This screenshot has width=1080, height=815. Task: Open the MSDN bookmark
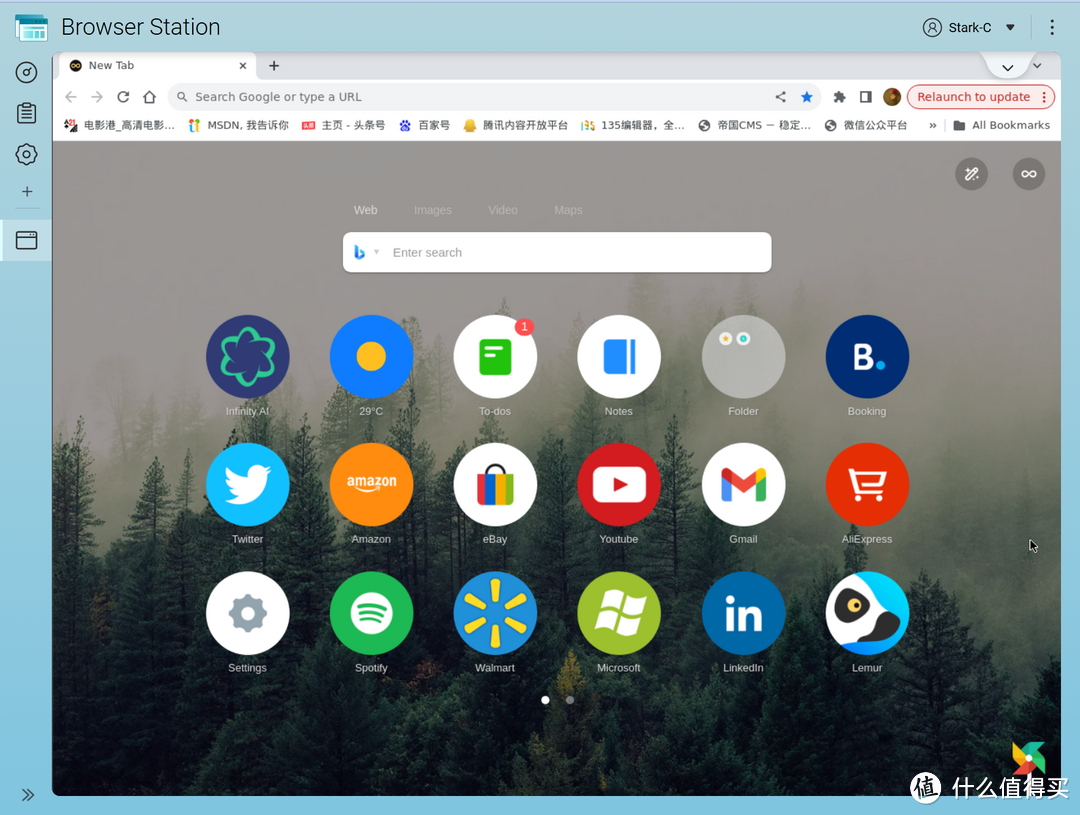pos(238,125)
